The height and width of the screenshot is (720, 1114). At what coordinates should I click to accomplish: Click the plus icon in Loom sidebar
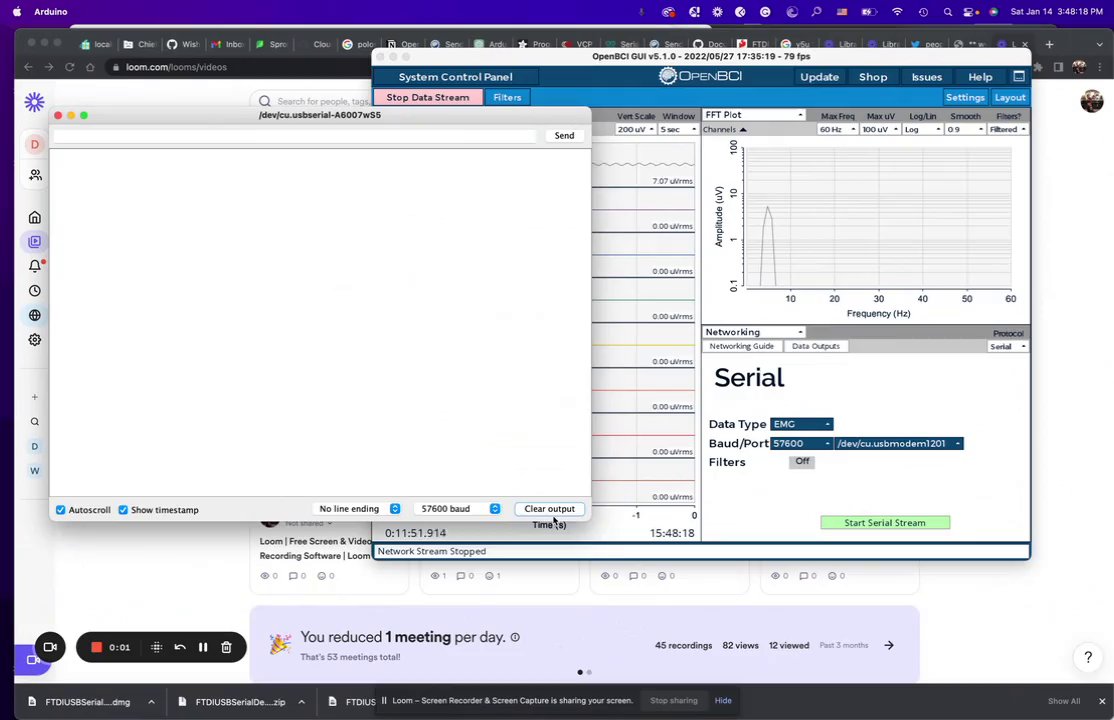(35, 397)
